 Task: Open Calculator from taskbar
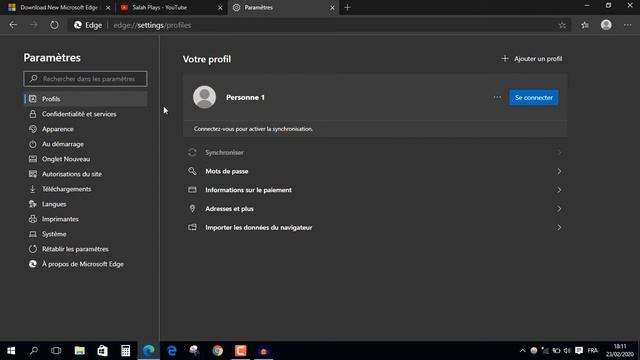125,351
